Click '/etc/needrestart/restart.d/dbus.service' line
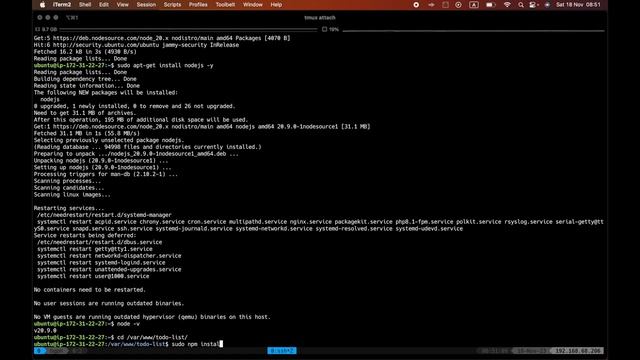Image resolution: width=640 pixels, height=360 pixels. point(100,242)
